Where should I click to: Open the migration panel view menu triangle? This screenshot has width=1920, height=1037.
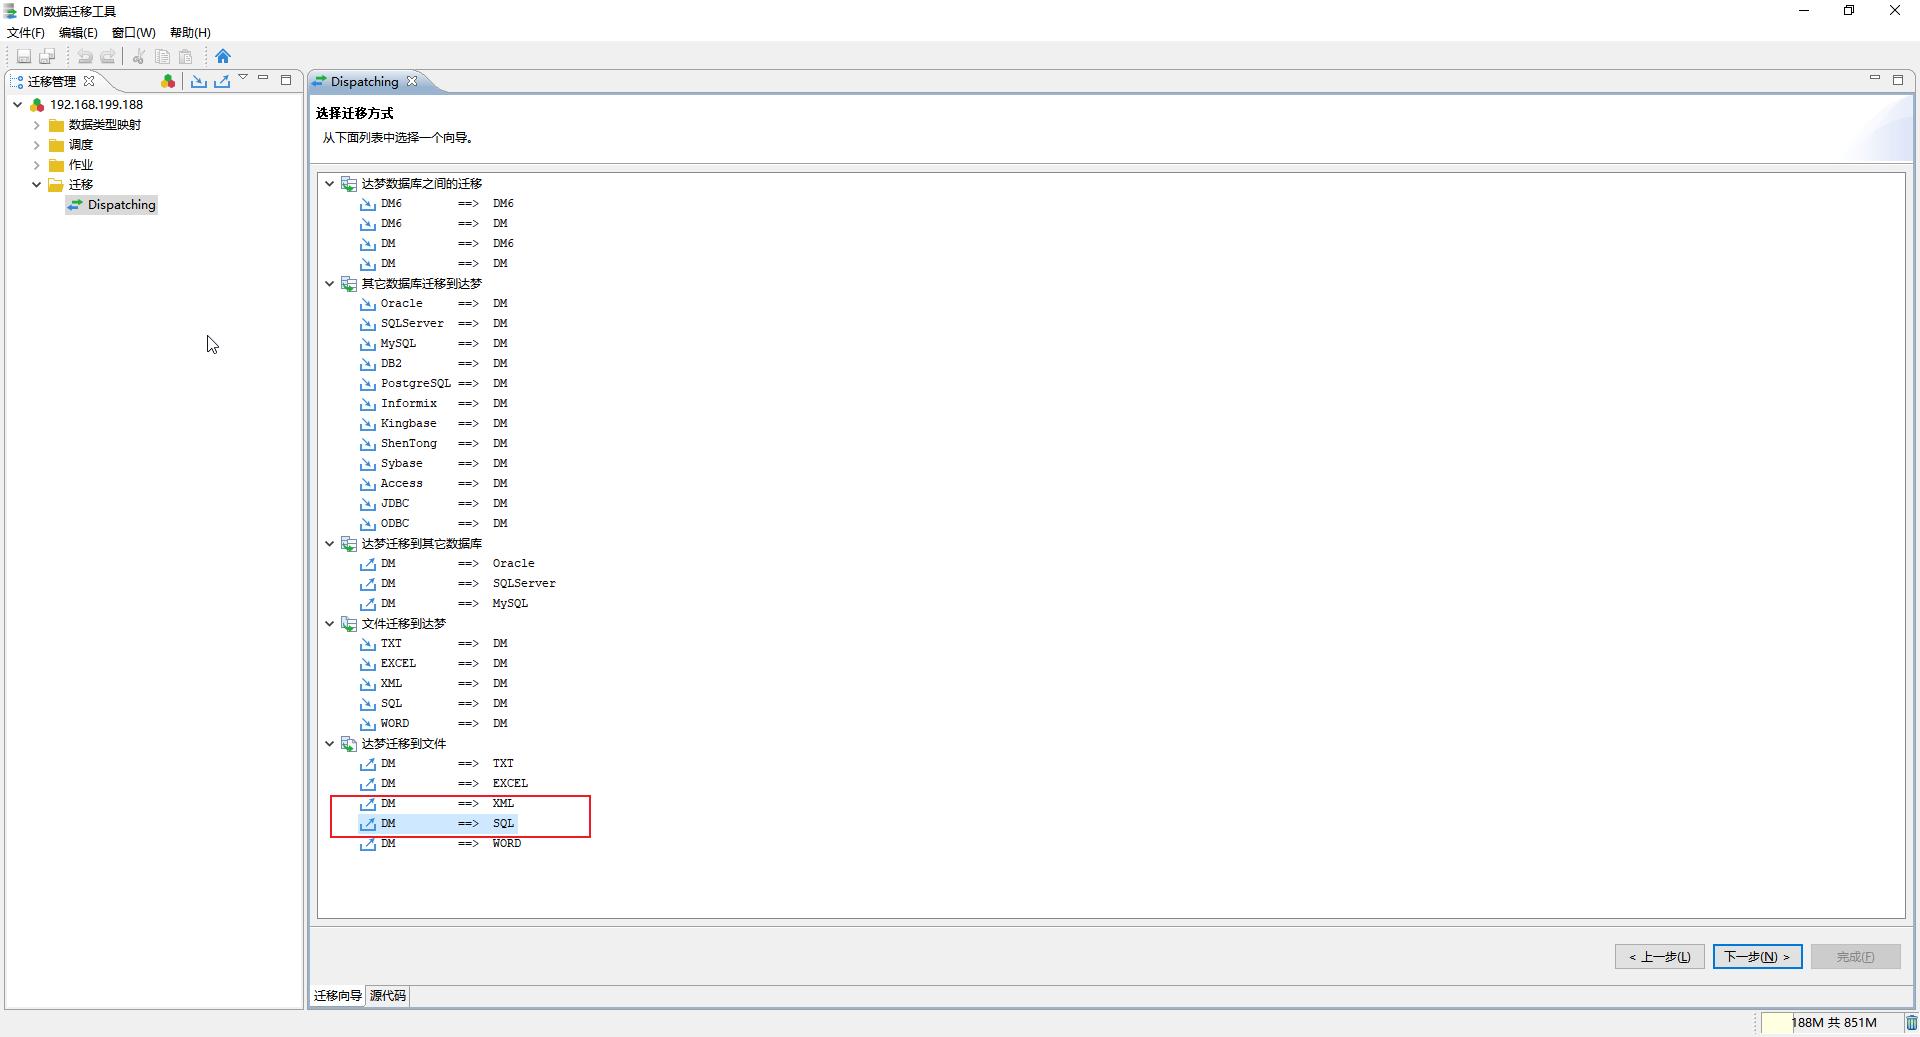click(243, 78)
